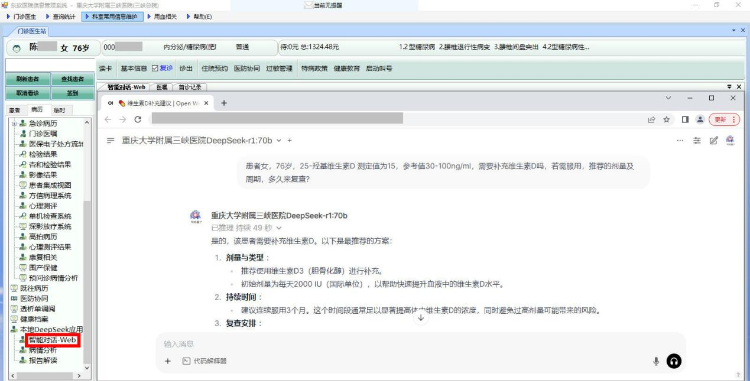Click the tree scrollbar up arrow
This screenshot has height=381, width=750.
tap(87, 123)
